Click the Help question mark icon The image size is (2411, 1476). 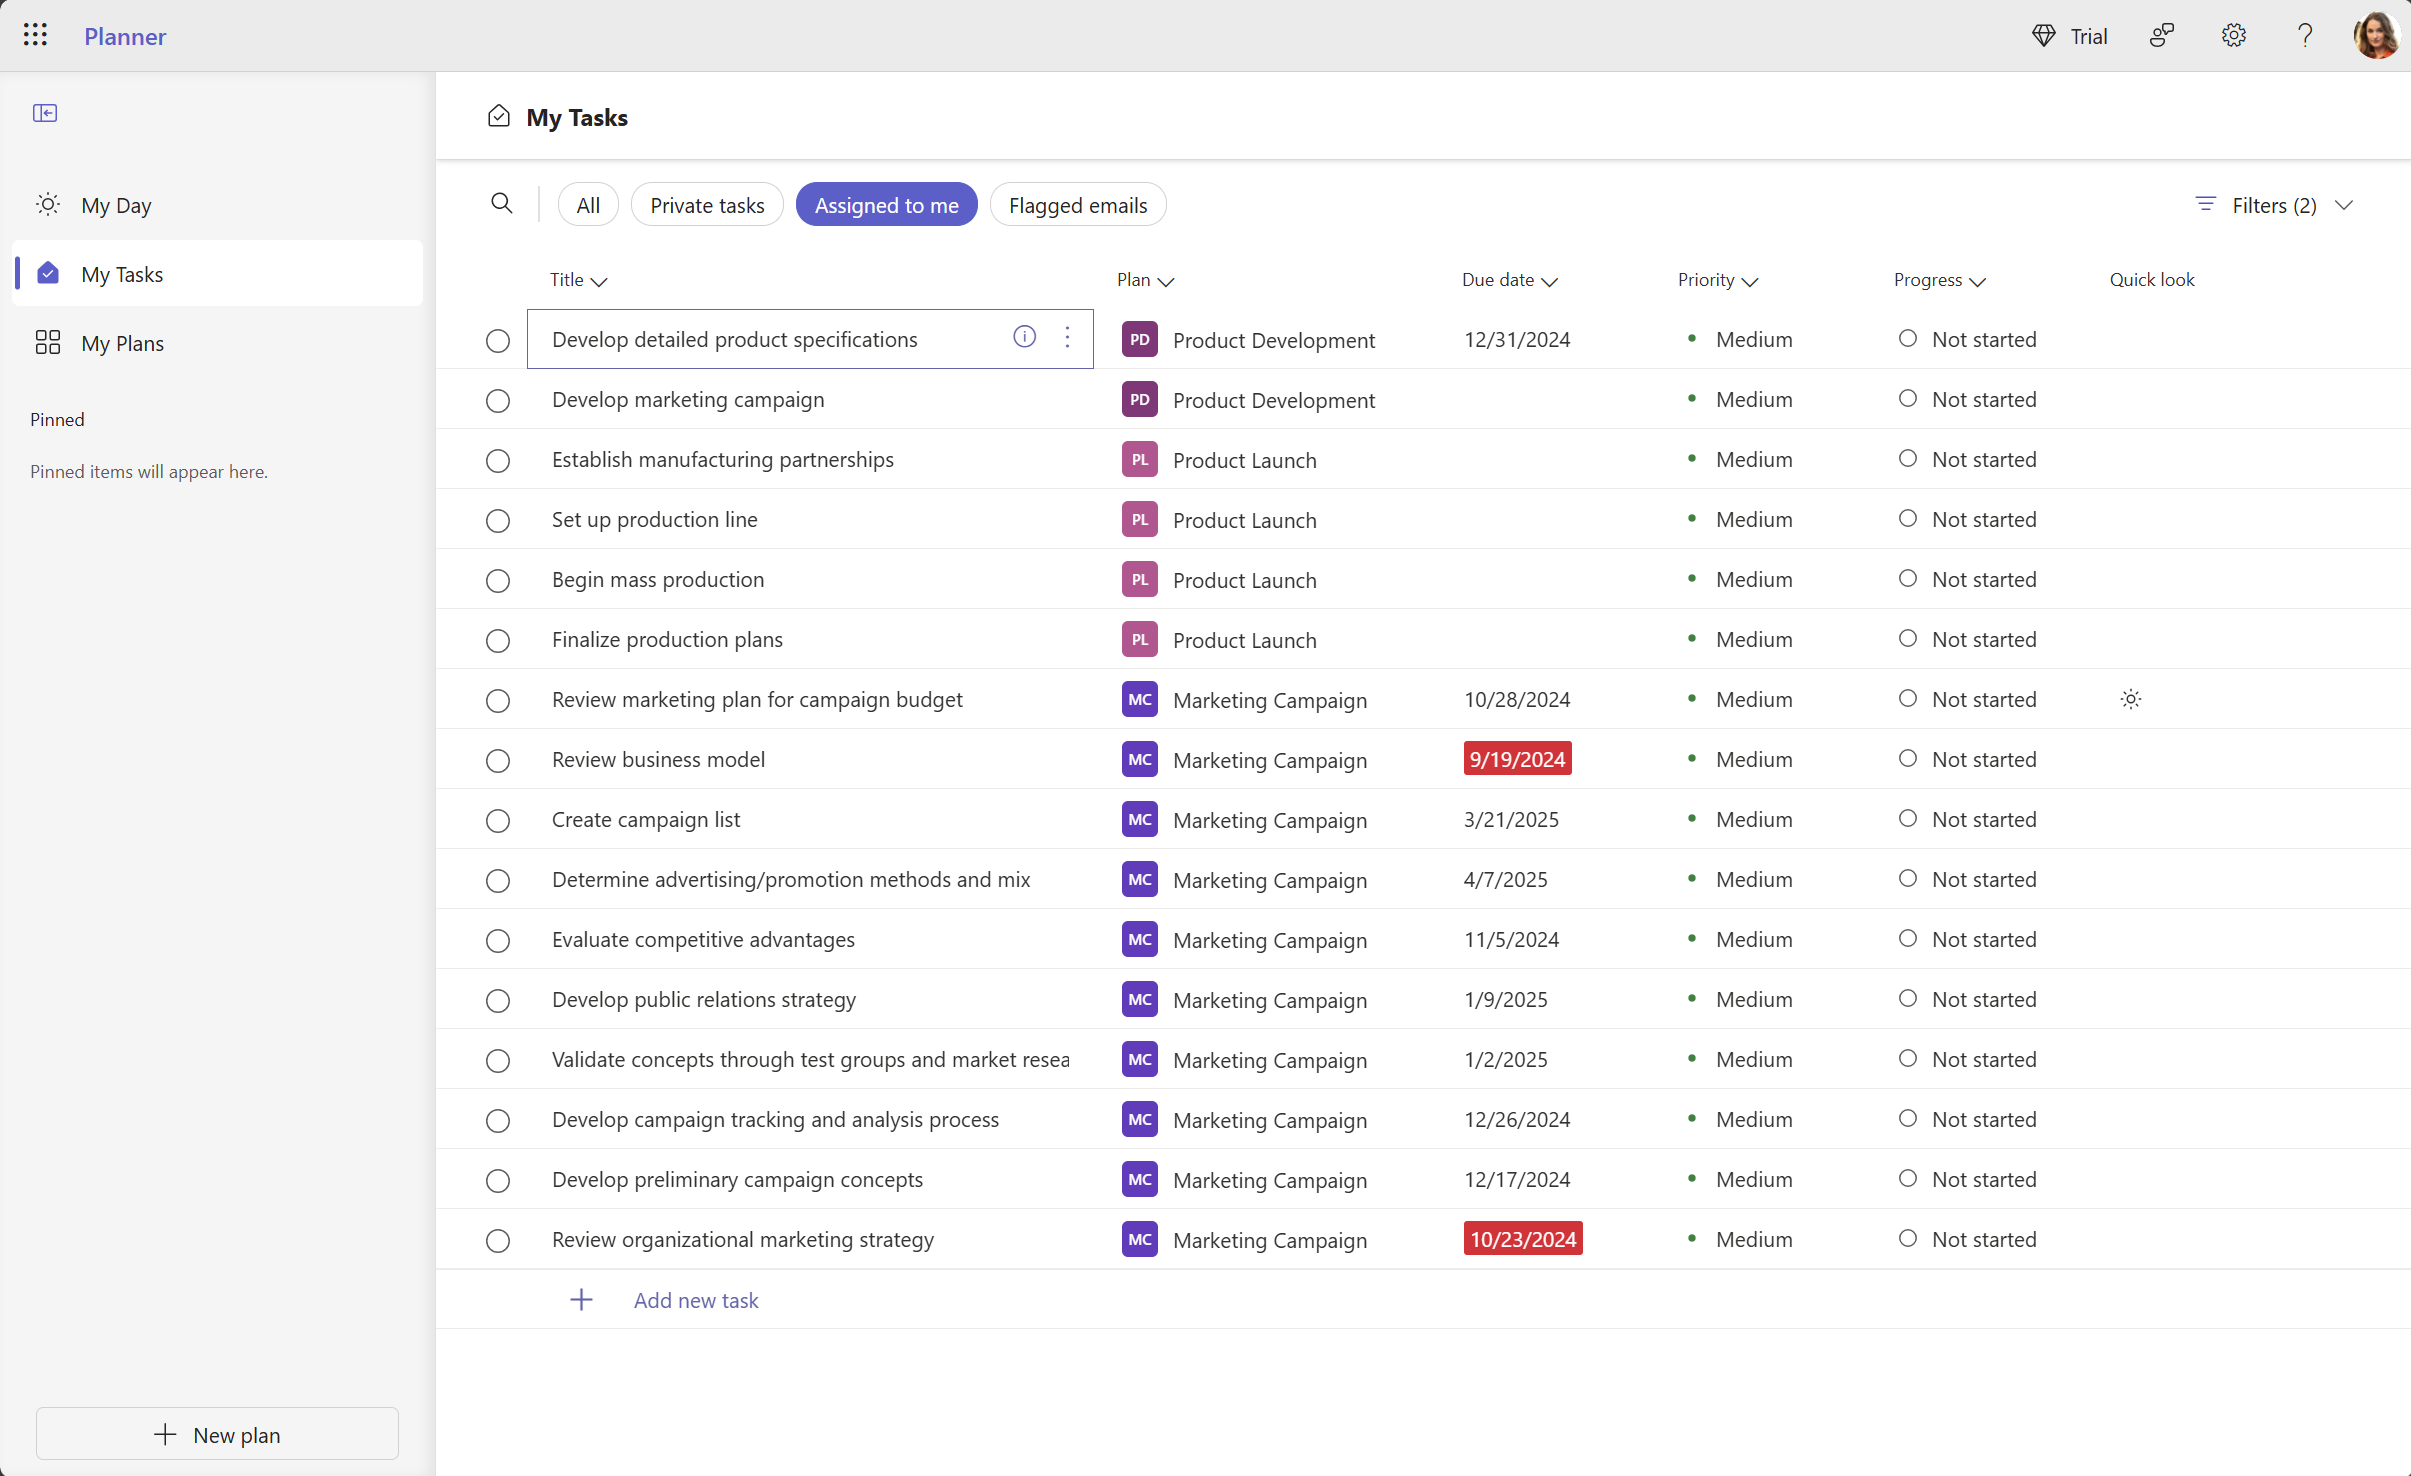pyautogui.click(x=2306, y=34)
